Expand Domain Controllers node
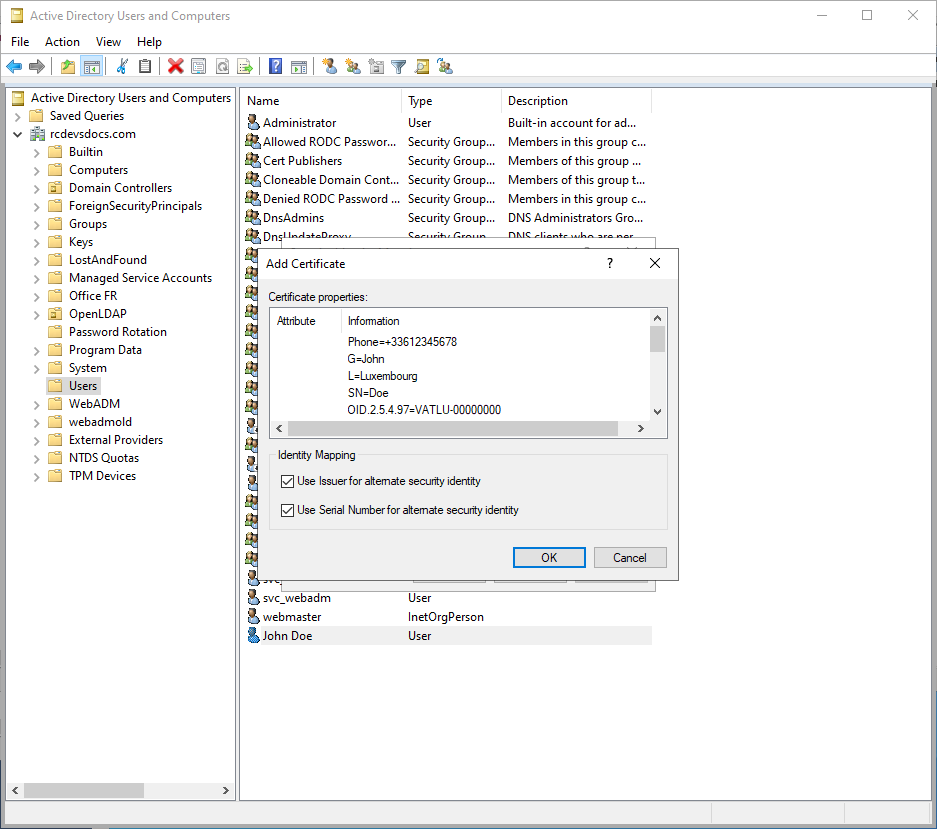937x829 pixels. [36, 189]
